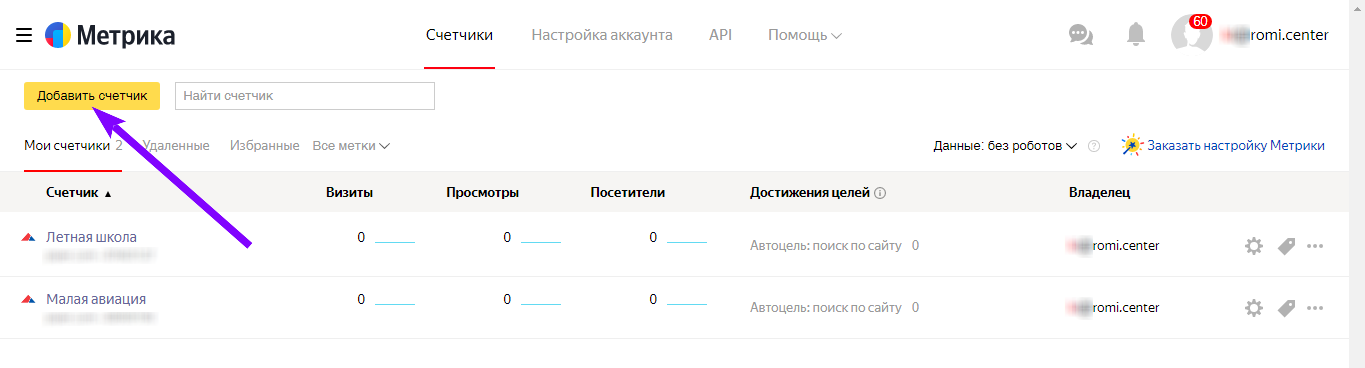Expand the Помощь menu
The image size is (1365, 368).
tap(805, 35)
